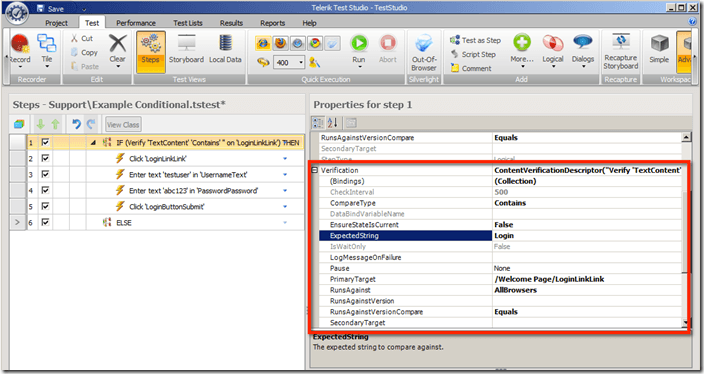Collapse the Verification property group
The height and width of the screenshot is (374, 704).
click(x=315, y=170)
